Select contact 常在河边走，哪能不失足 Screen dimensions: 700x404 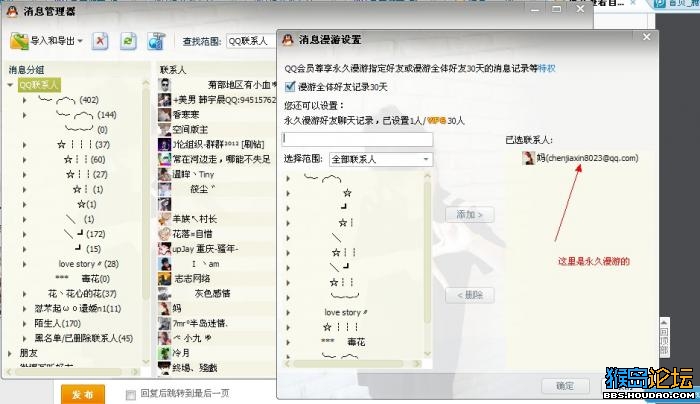(221, 159)
